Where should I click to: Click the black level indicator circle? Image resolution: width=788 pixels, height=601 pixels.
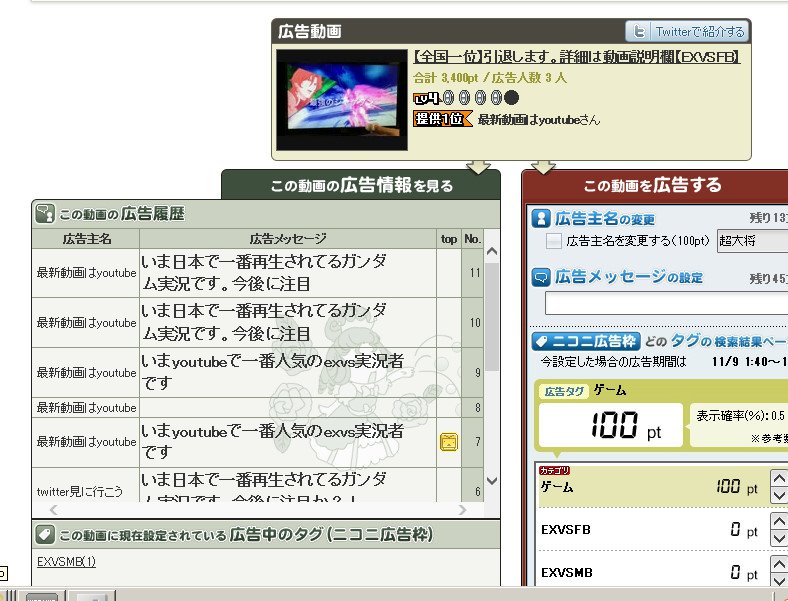511,97
